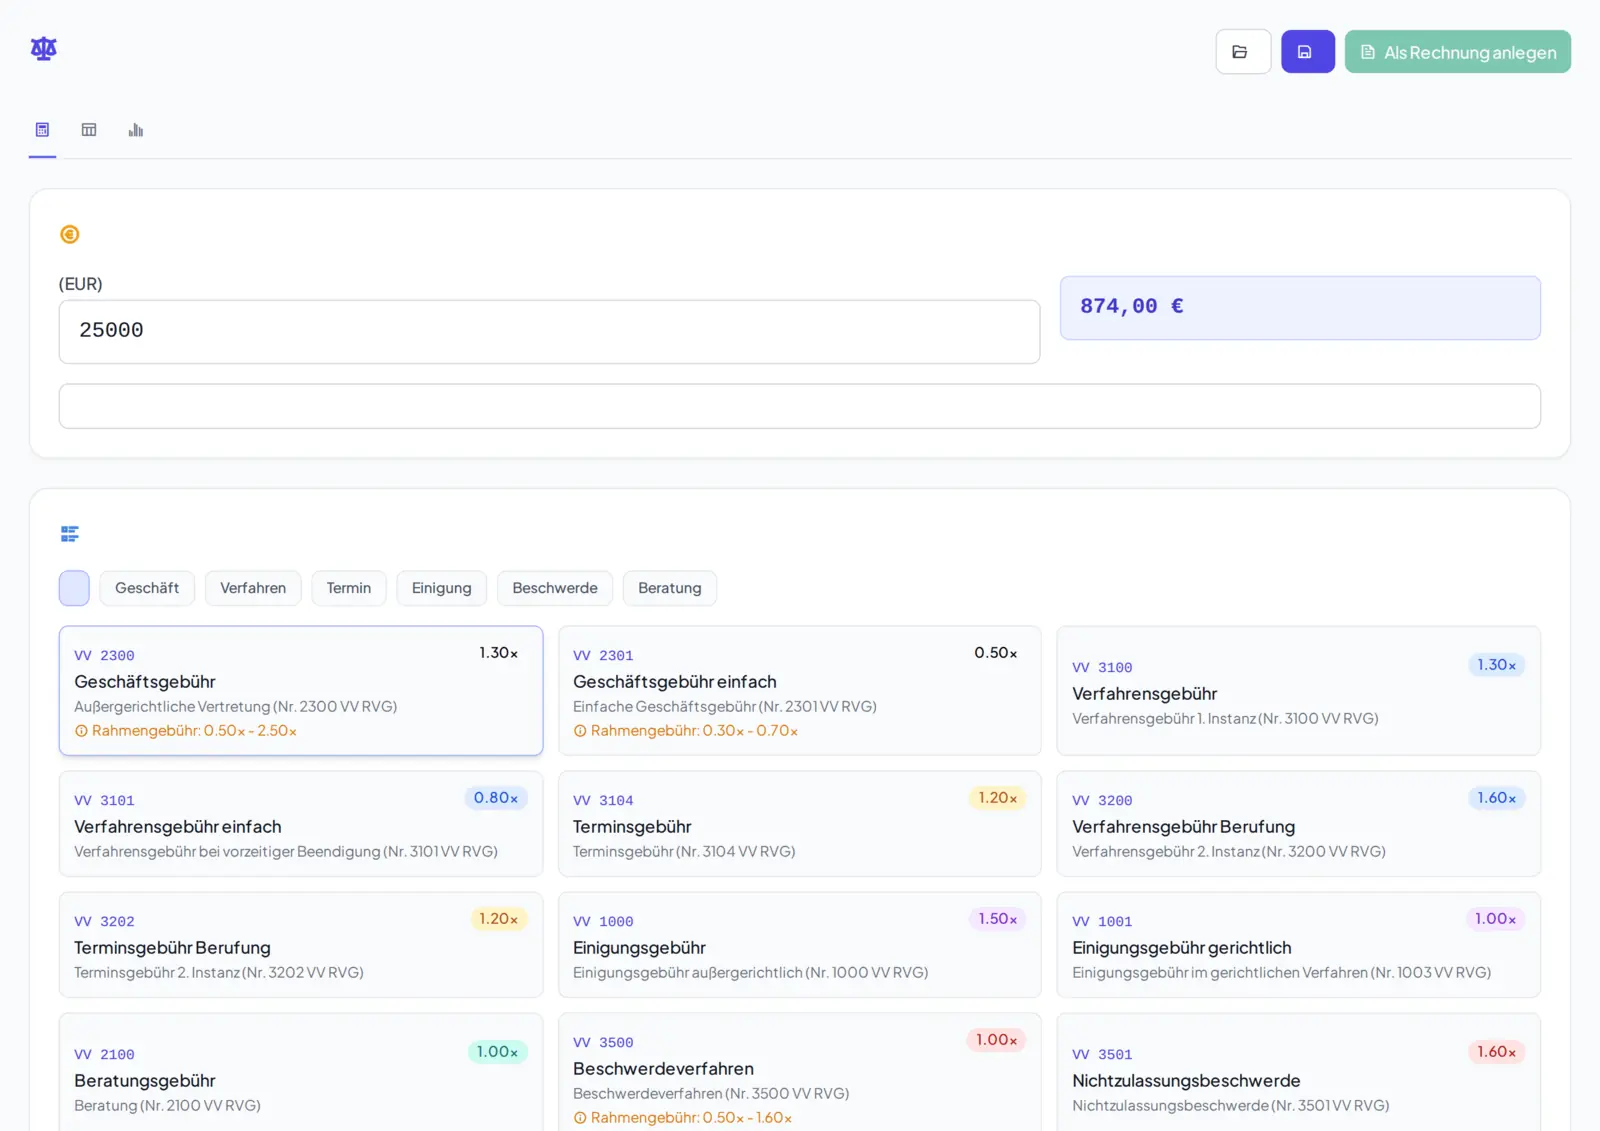The image size is (1600, 1131).
Task: Click the 0.80× badge on VV 3101
Action: pyautogui.click(x=496, y=798)
